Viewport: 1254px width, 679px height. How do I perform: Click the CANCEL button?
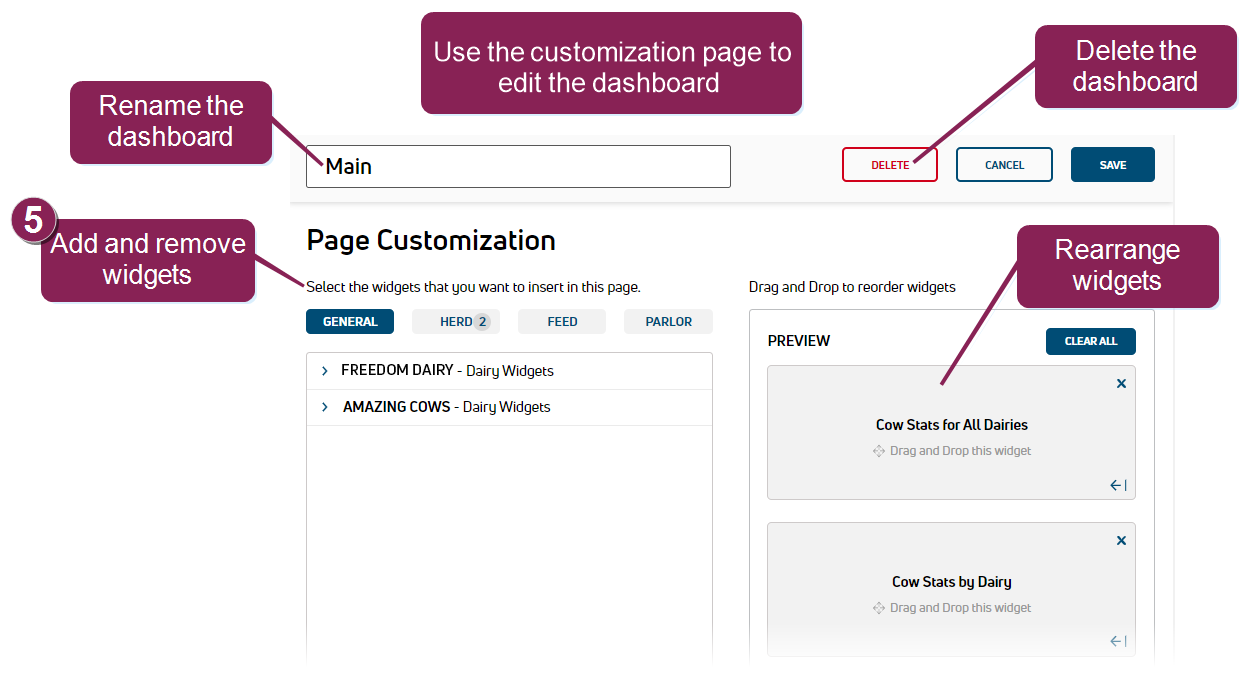pos(1004,165)
